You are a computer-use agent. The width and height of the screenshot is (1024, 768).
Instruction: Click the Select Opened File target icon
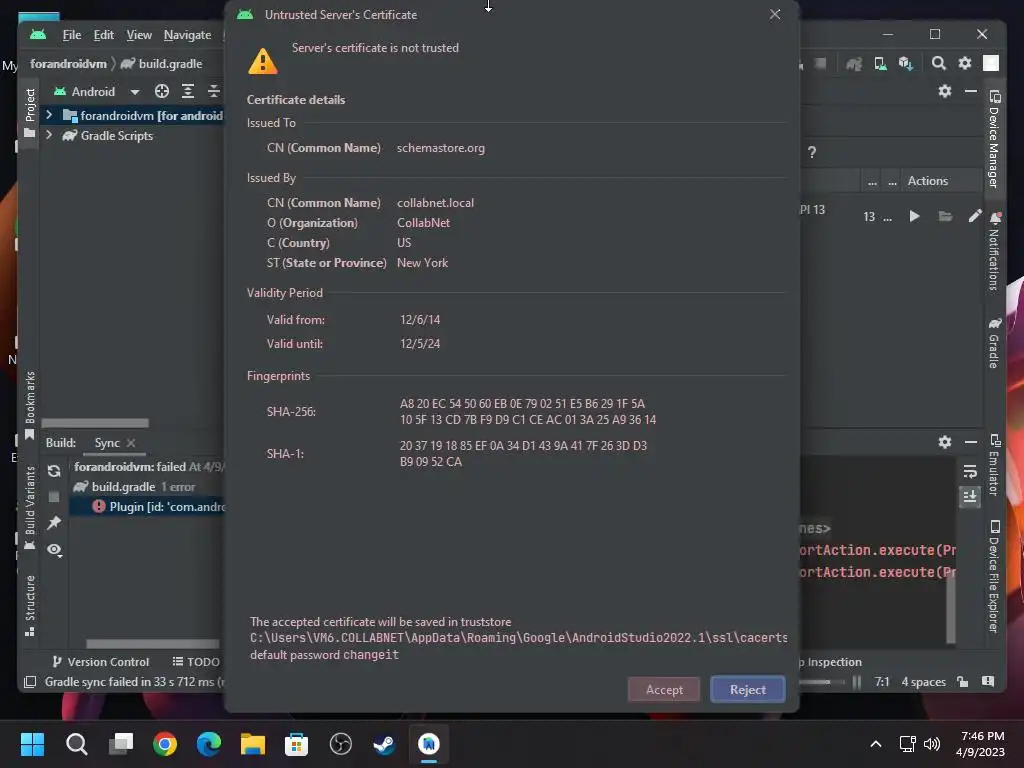161,91
